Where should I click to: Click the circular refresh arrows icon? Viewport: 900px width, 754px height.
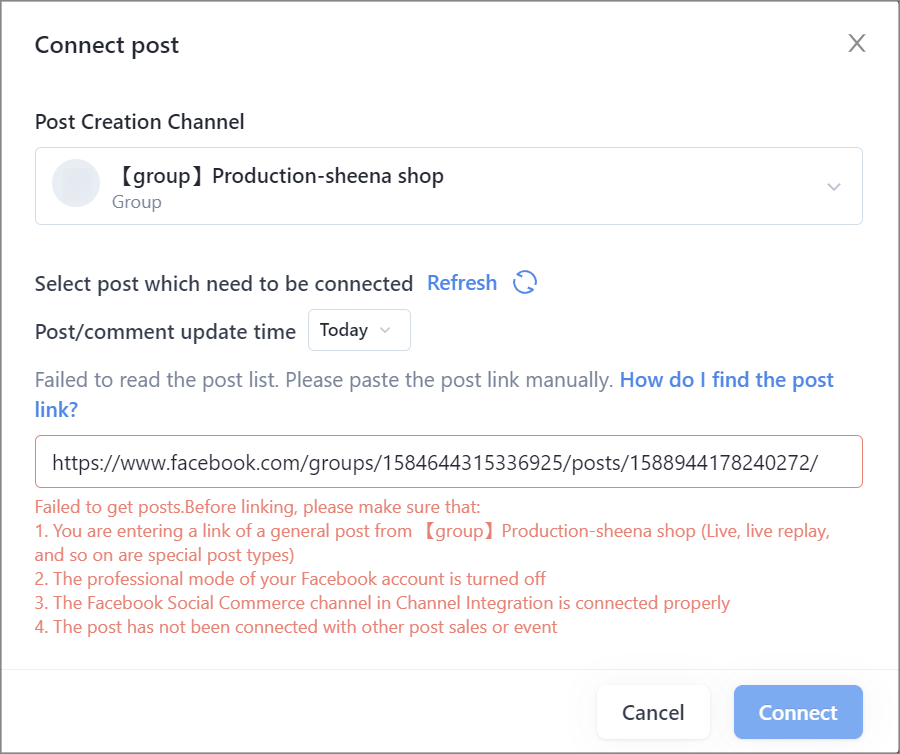(525, 282)
